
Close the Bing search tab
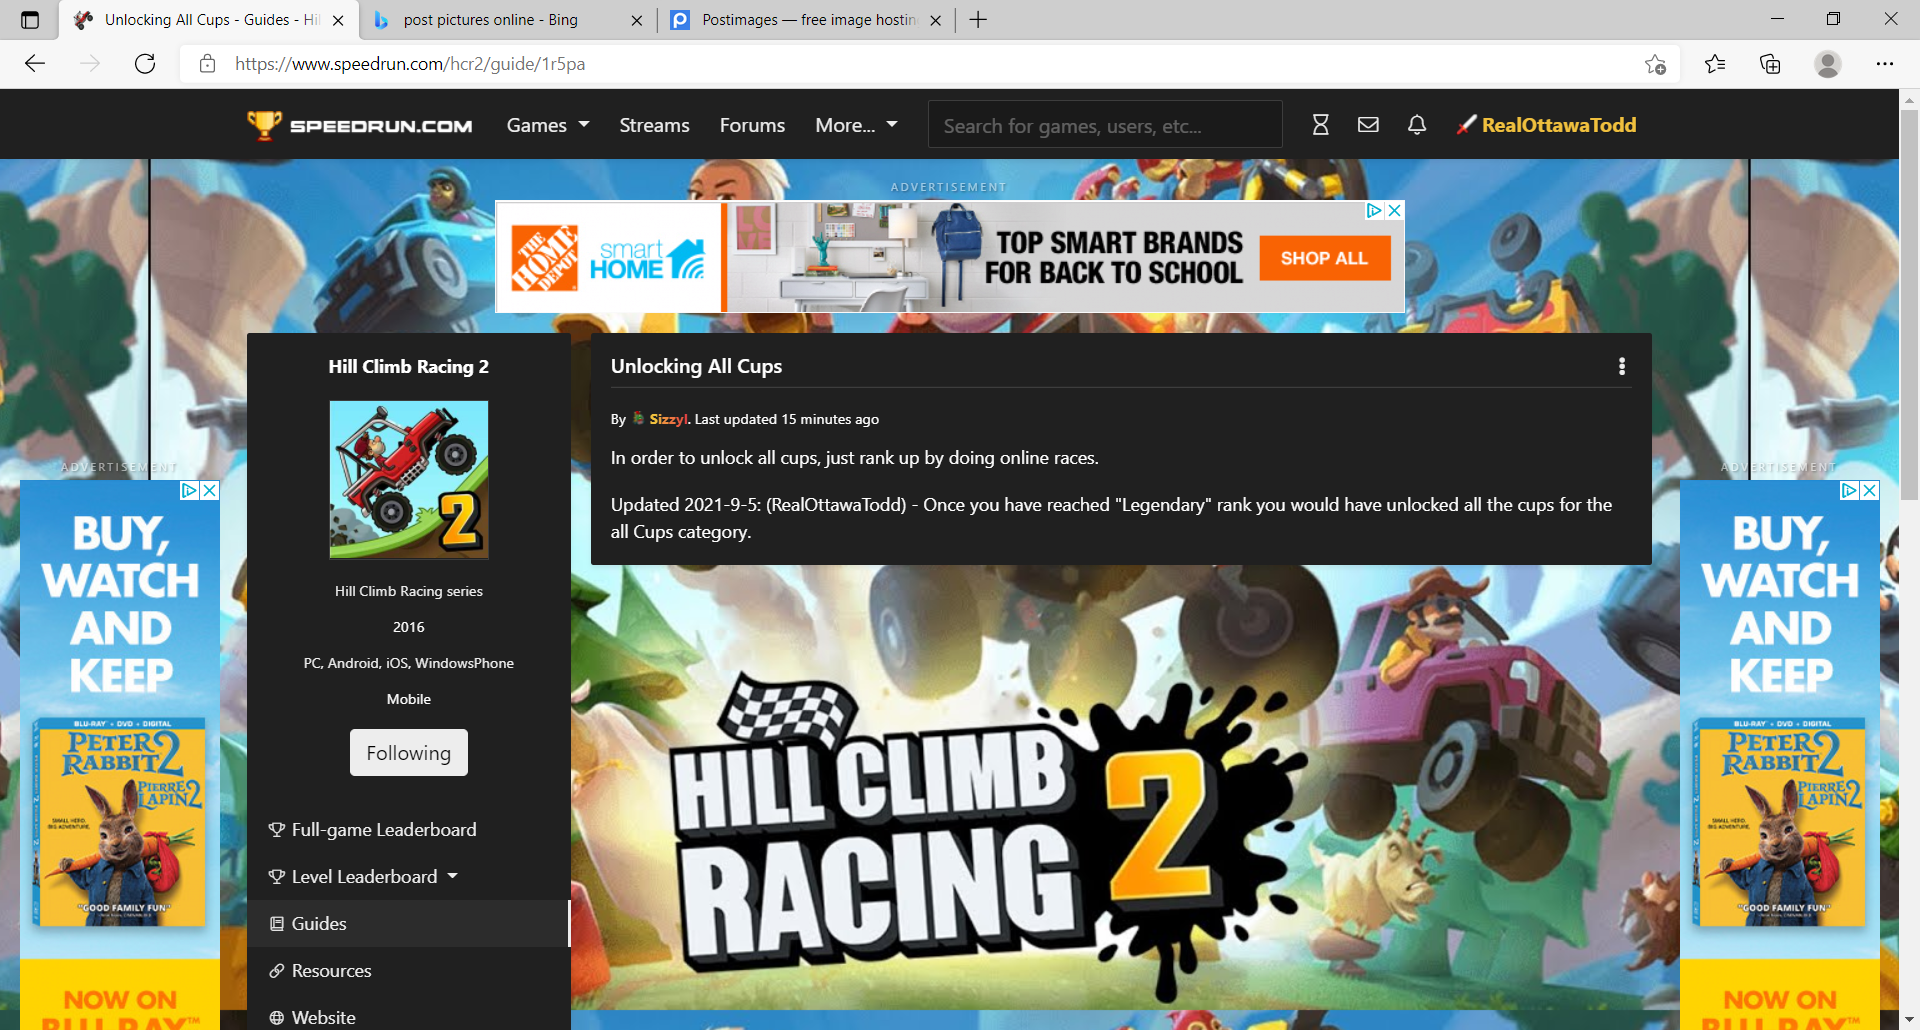[x=637, y=20]
